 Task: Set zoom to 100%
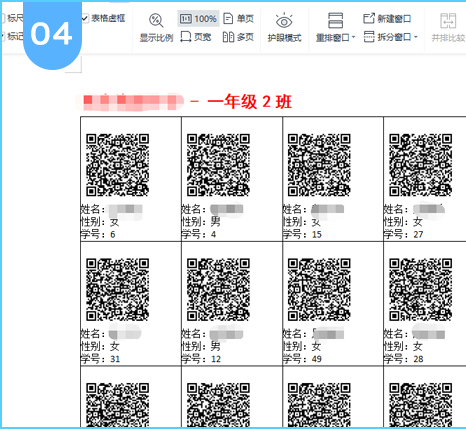(x=198, y=18)
